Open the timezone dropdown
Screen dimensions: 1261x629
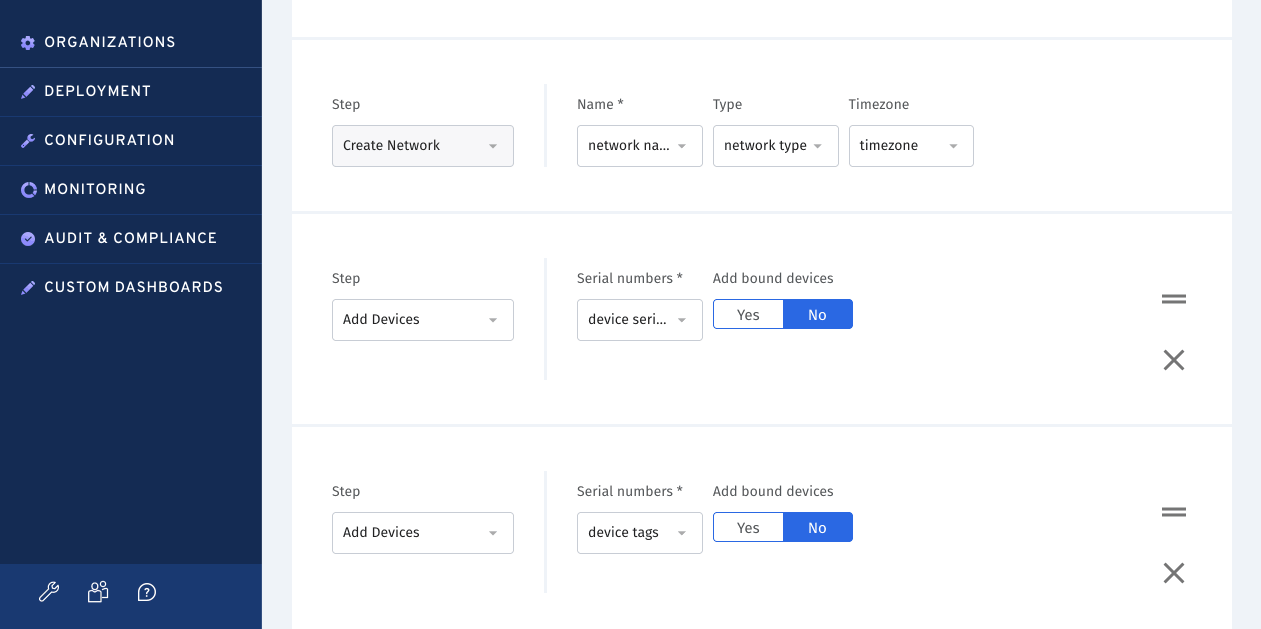pyautogui.click(x=910, y=145)
